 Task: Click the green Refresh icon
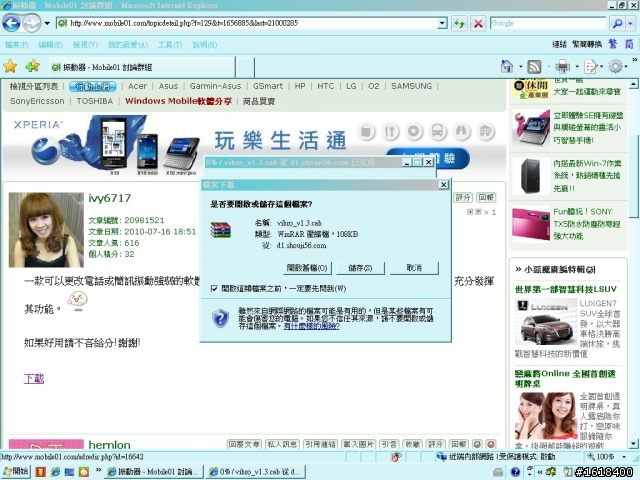coord(460,23)
